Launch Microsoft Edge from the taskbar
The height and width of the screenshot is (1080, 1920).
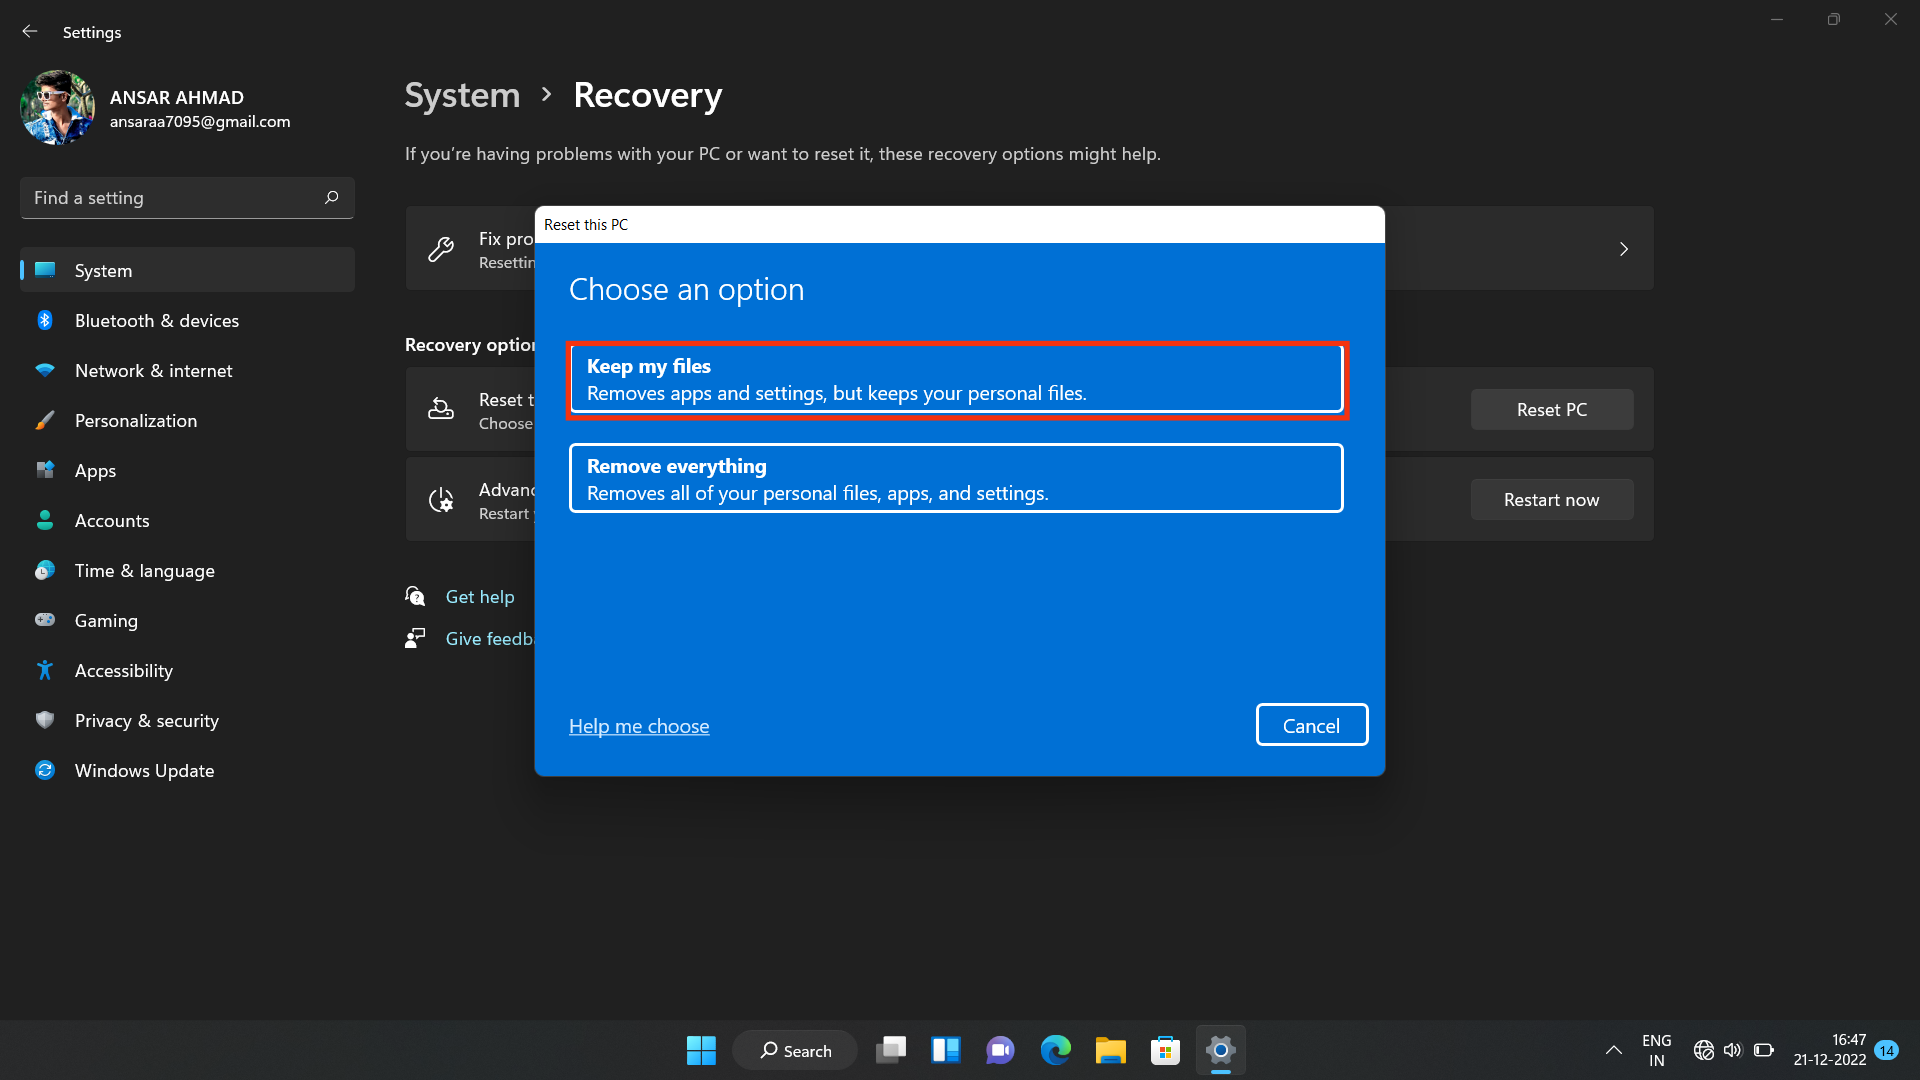click(1056, 1050)
